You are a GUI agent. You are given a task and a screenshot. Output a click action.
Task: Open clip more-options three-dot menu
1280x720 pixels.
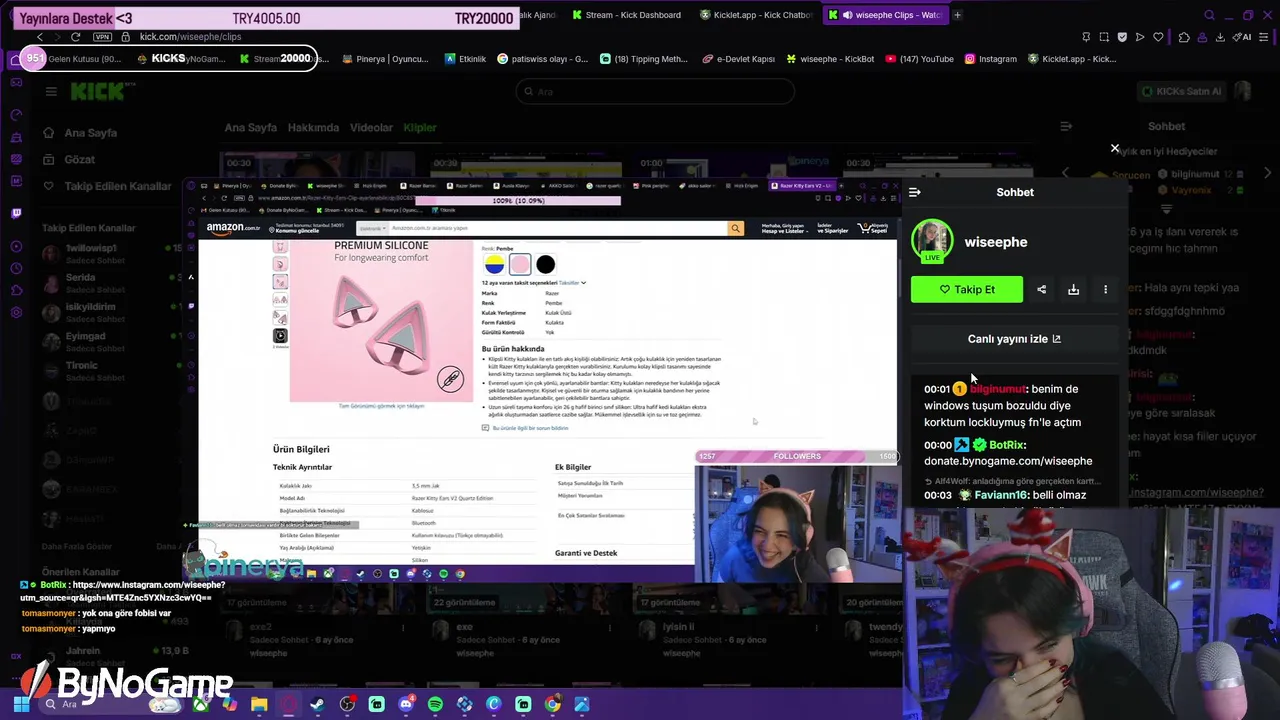tap(1105, 290)
